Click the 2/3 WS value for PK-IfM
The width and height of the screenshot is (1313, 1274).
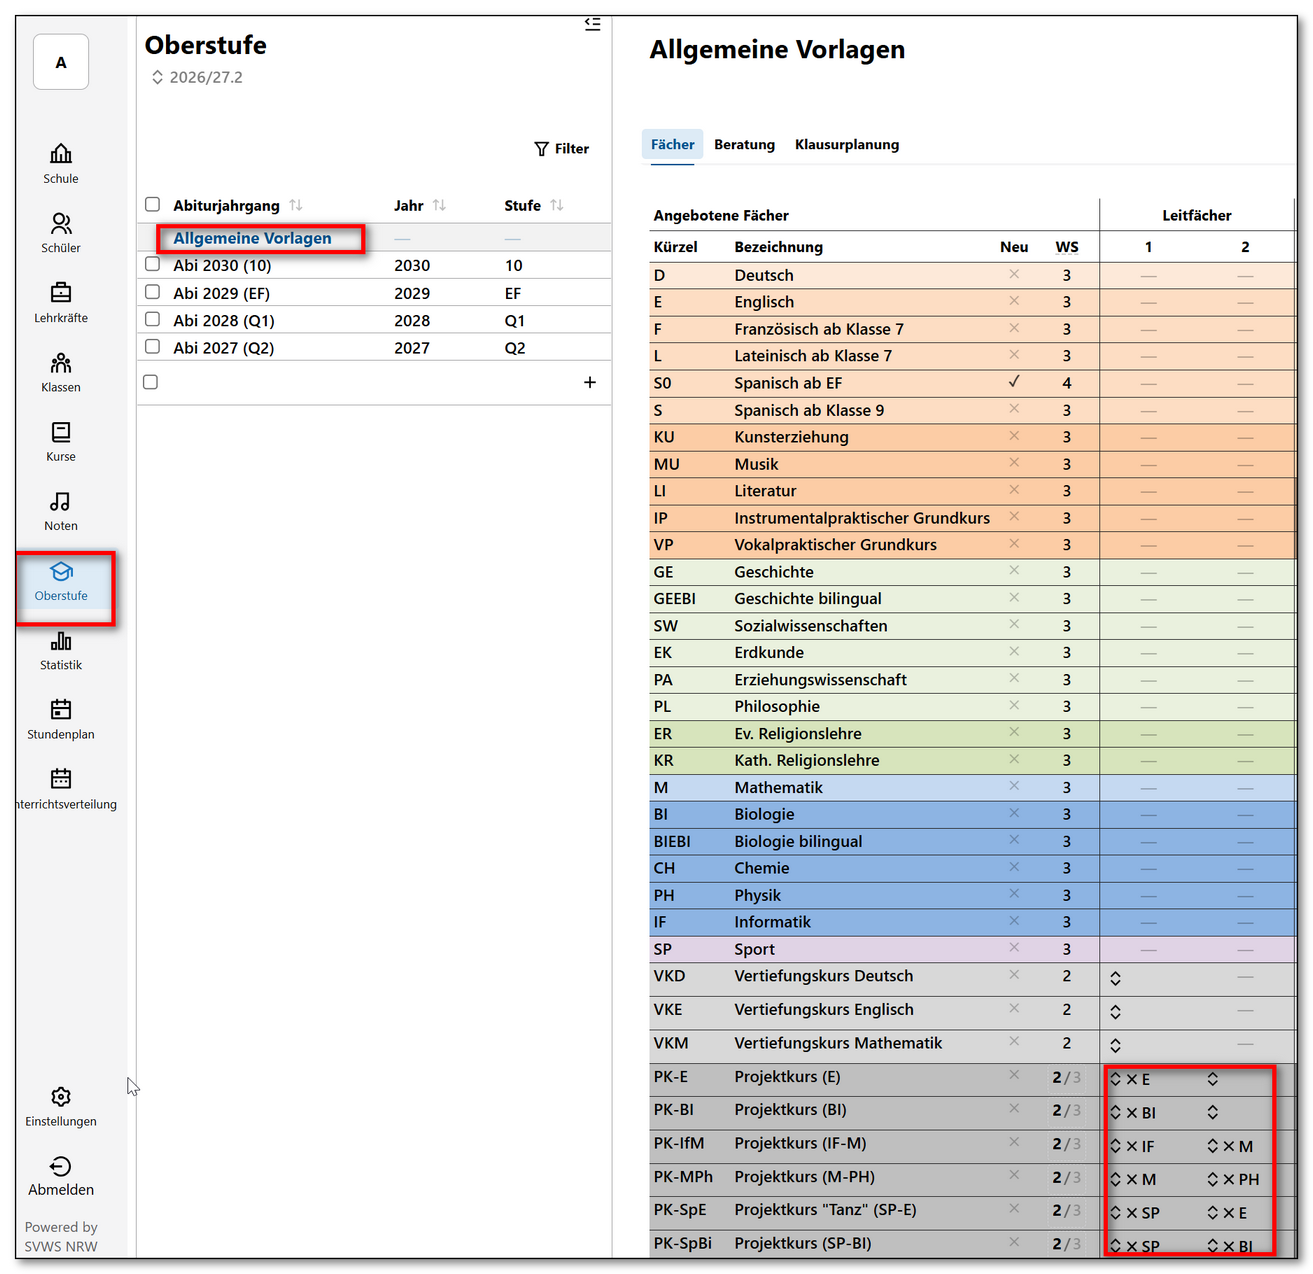[x=1066, y=1144]
